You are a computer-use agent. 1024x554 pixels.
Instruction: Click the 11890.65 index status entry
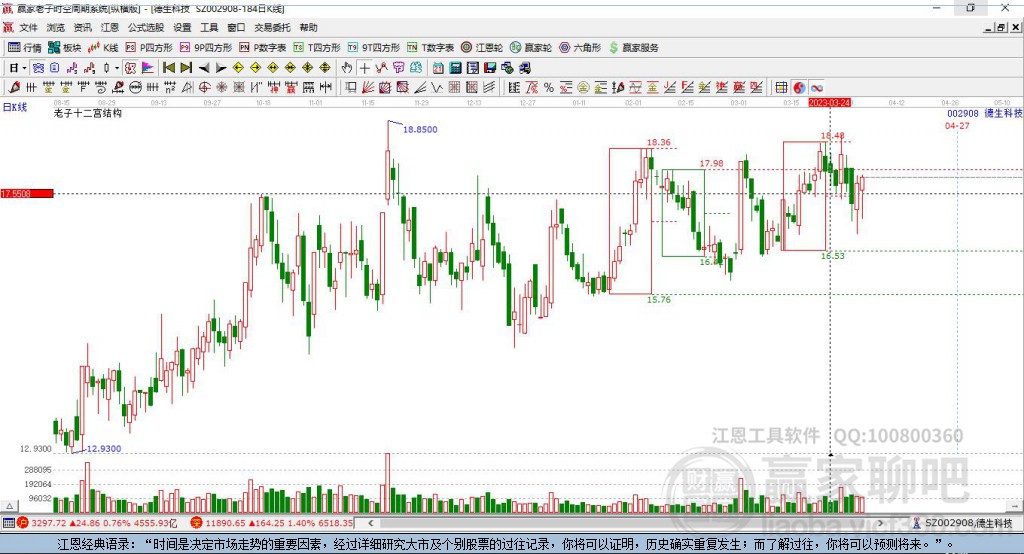pos(272,523)
